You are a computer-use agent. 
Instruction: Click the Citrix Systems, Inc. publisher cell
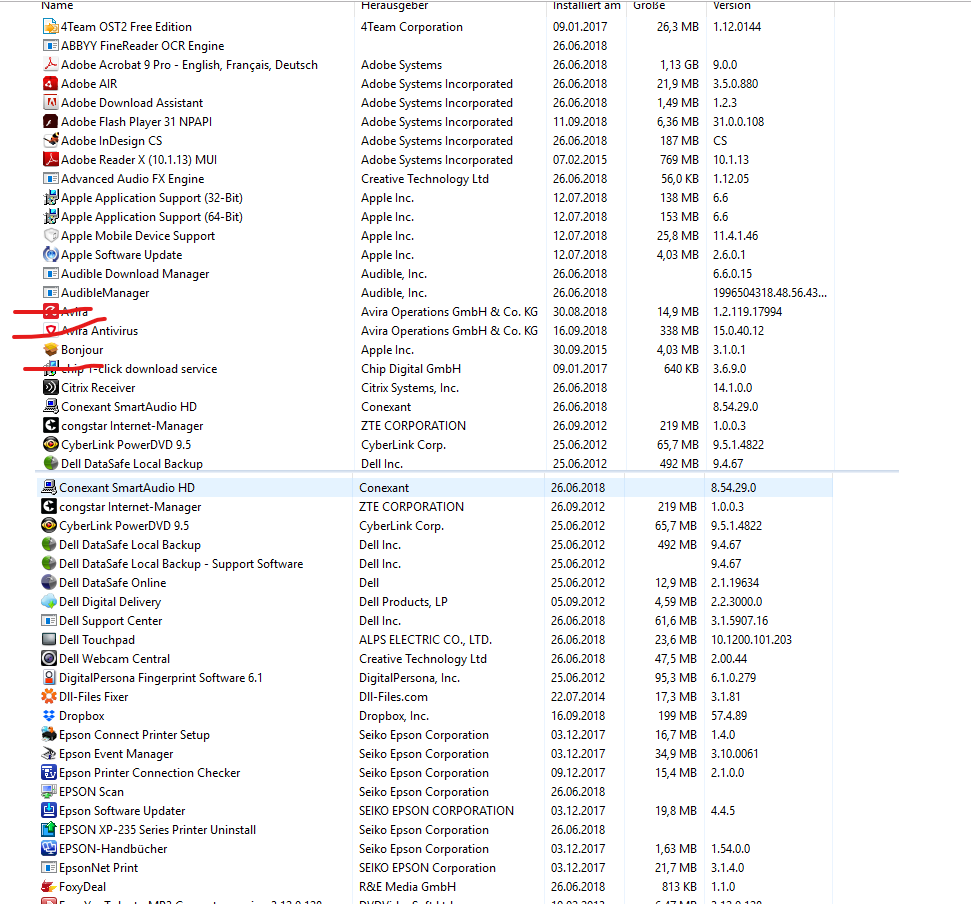pos(410,388)
